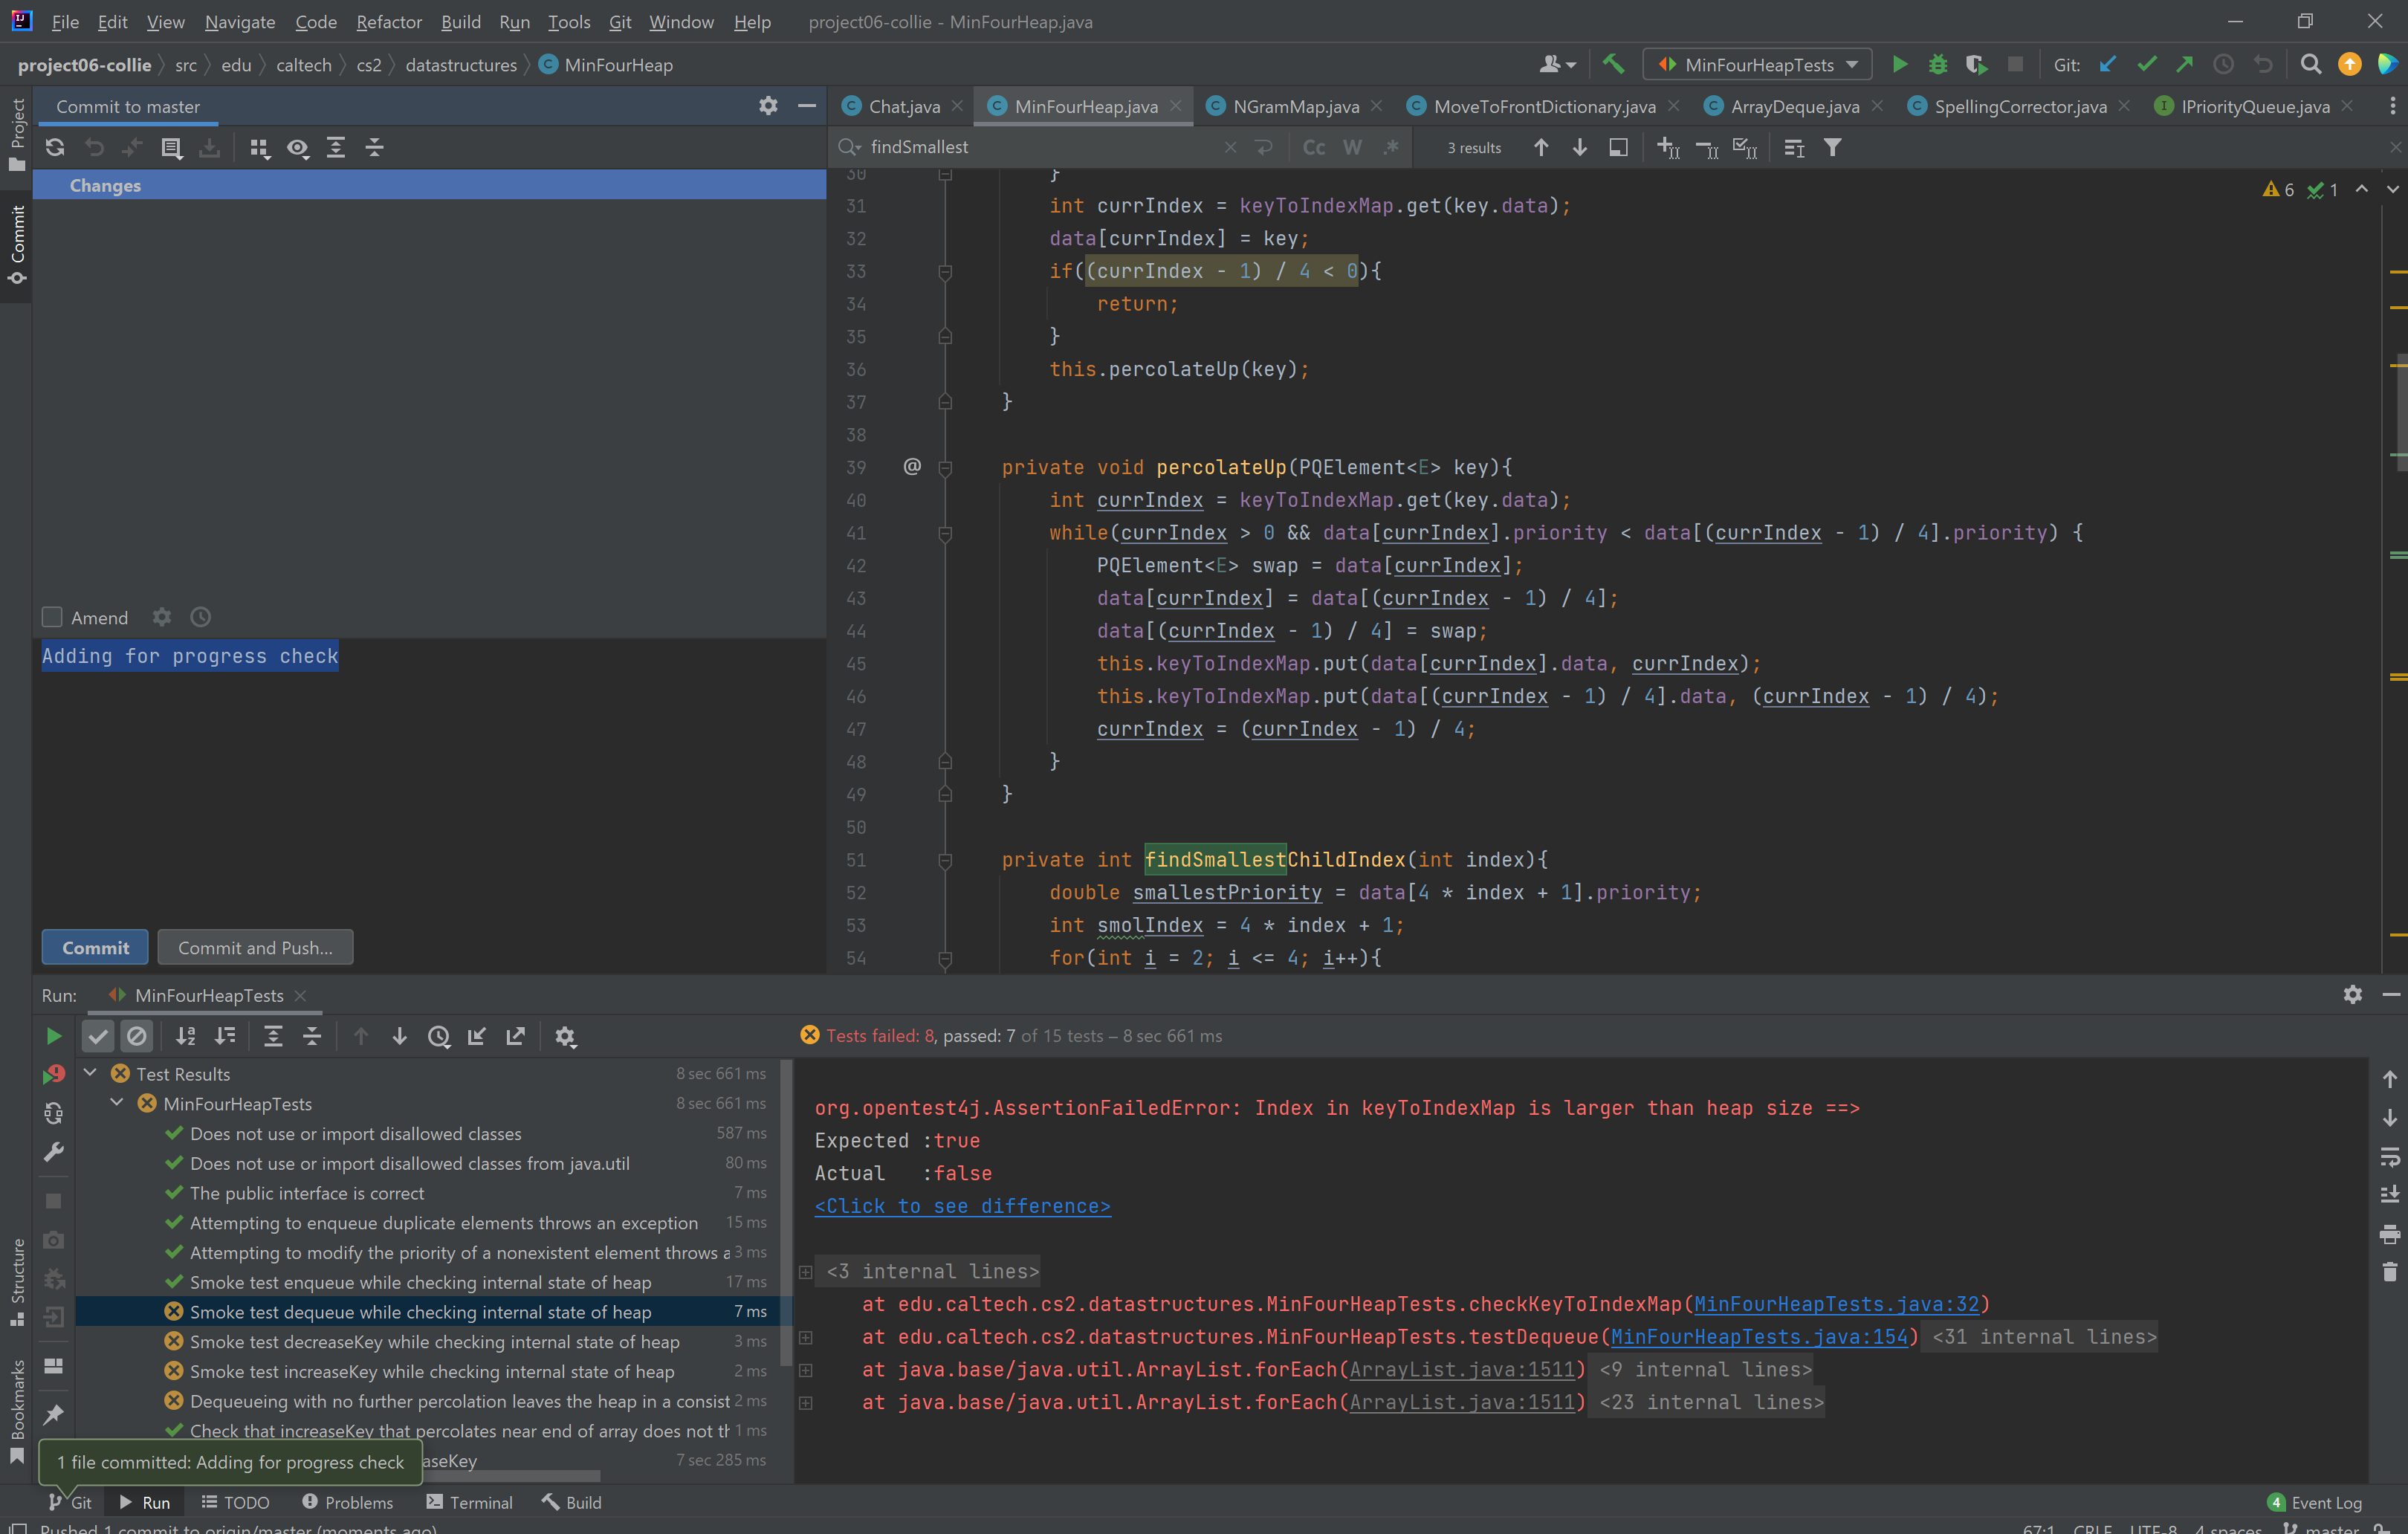Open the Refactor menu
This screenshot has height=1534, width=2408.
(388, 22)
